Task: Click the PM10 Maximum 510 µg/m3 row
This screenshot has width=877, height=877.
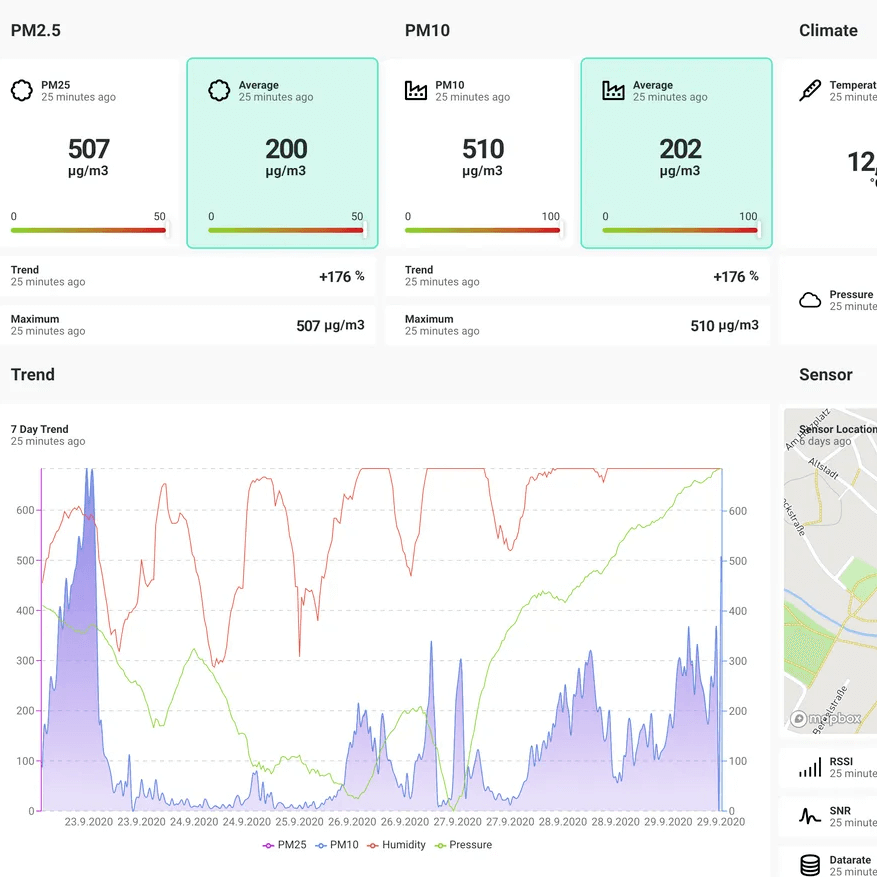Action: (582, 325)
